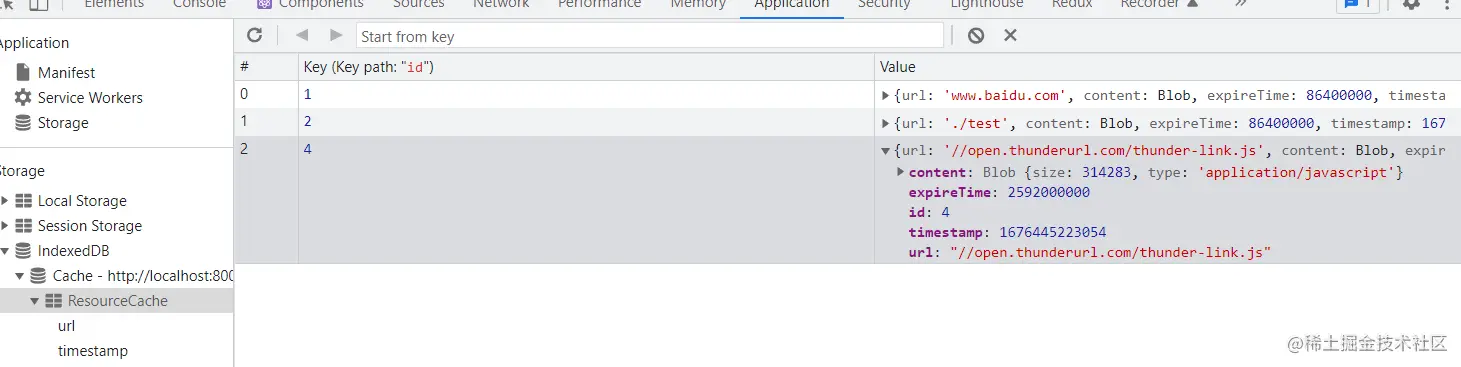1461x367 pixels.
Task: Click the 'Application' section heading in sidebar
Action: click(x=34, y=43)
